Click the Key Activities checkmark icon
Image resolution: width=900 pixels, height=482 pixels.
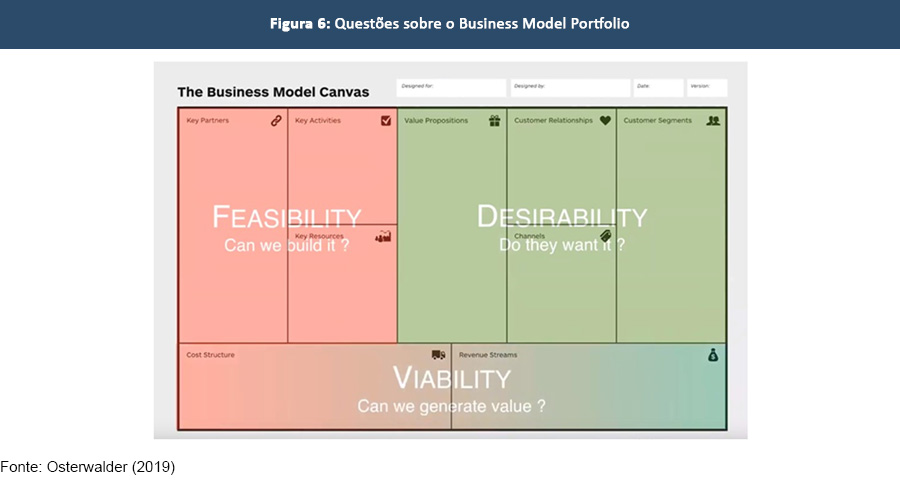click(x=386, y=121)
